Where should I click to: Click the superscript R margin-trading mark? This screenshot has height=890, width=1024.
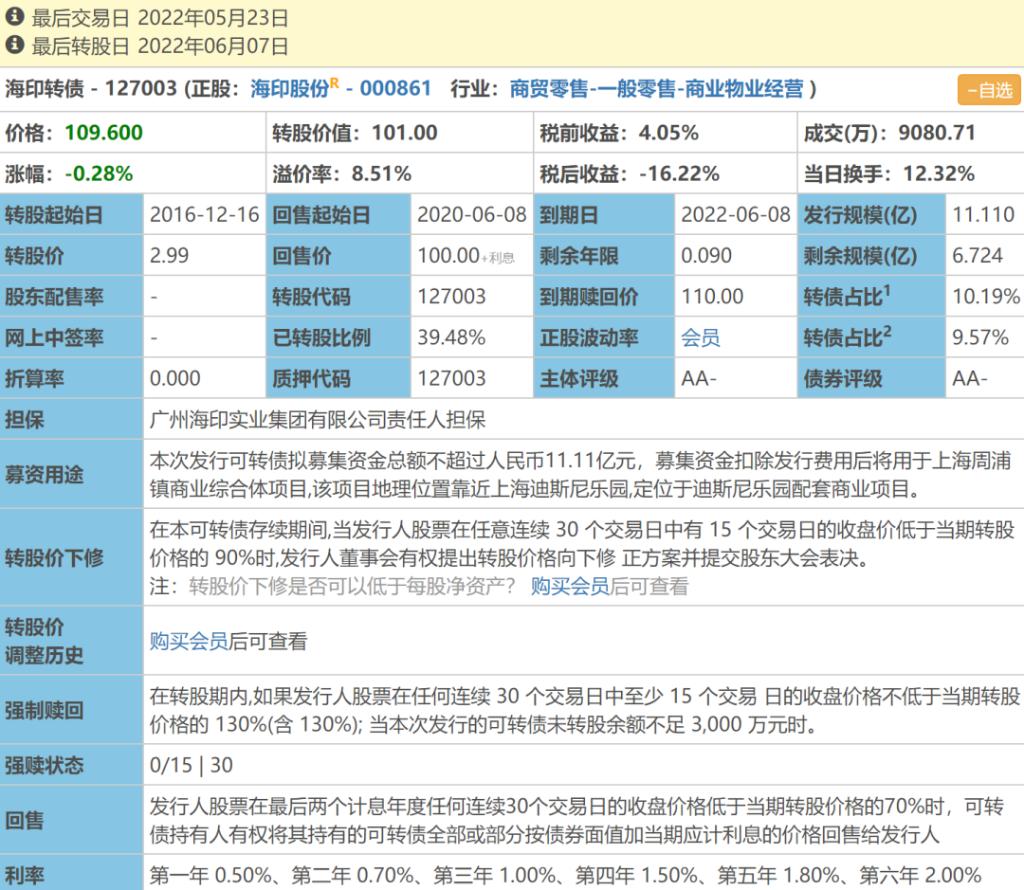[x=337, y=84]
